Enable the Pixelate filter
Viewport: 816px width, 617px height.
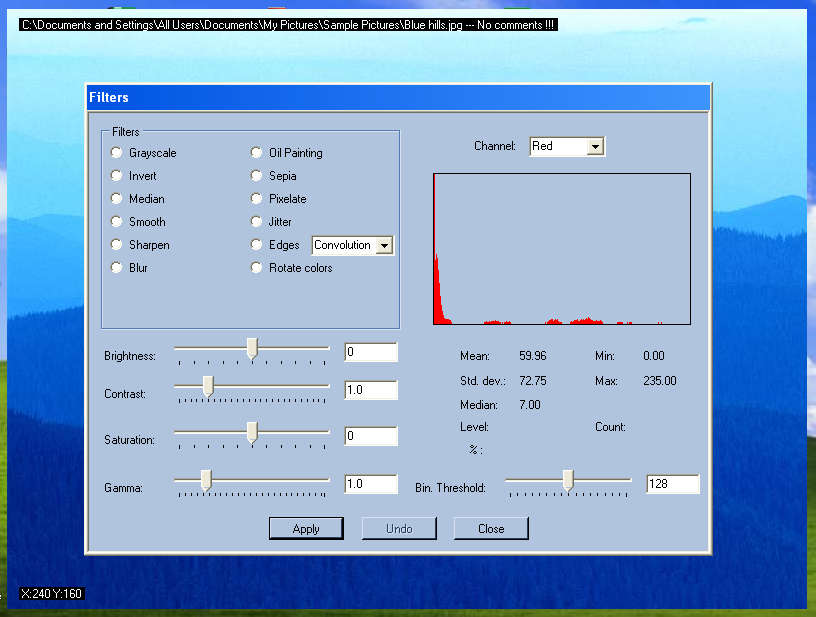[257, 199]
